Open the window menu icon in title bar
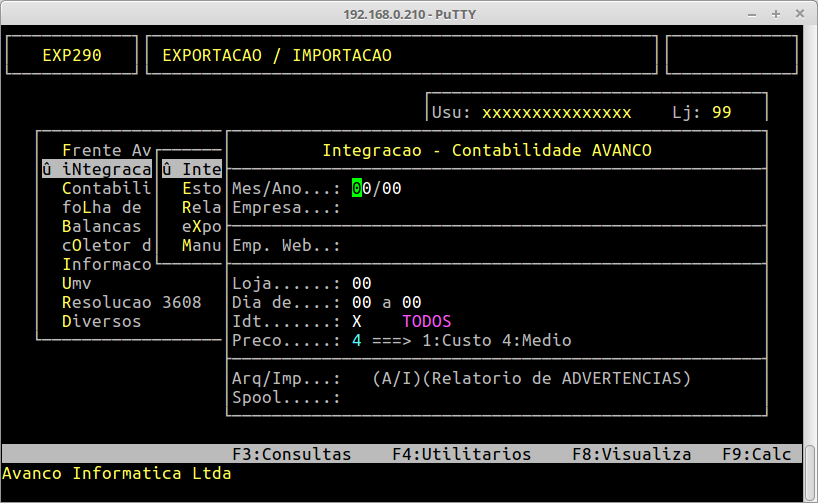Image resolution: width=818 pixels, height=503 pixels. tap(13, 13)
